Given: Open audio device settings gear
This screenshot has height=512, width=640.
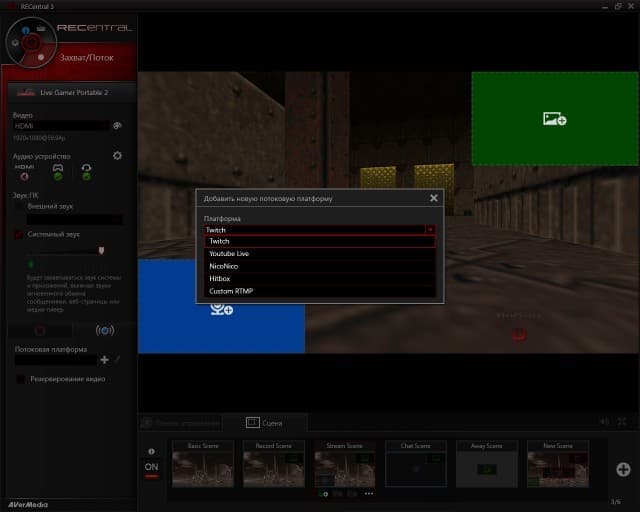Looking at the screenshot, I should (x=117, y=156).
